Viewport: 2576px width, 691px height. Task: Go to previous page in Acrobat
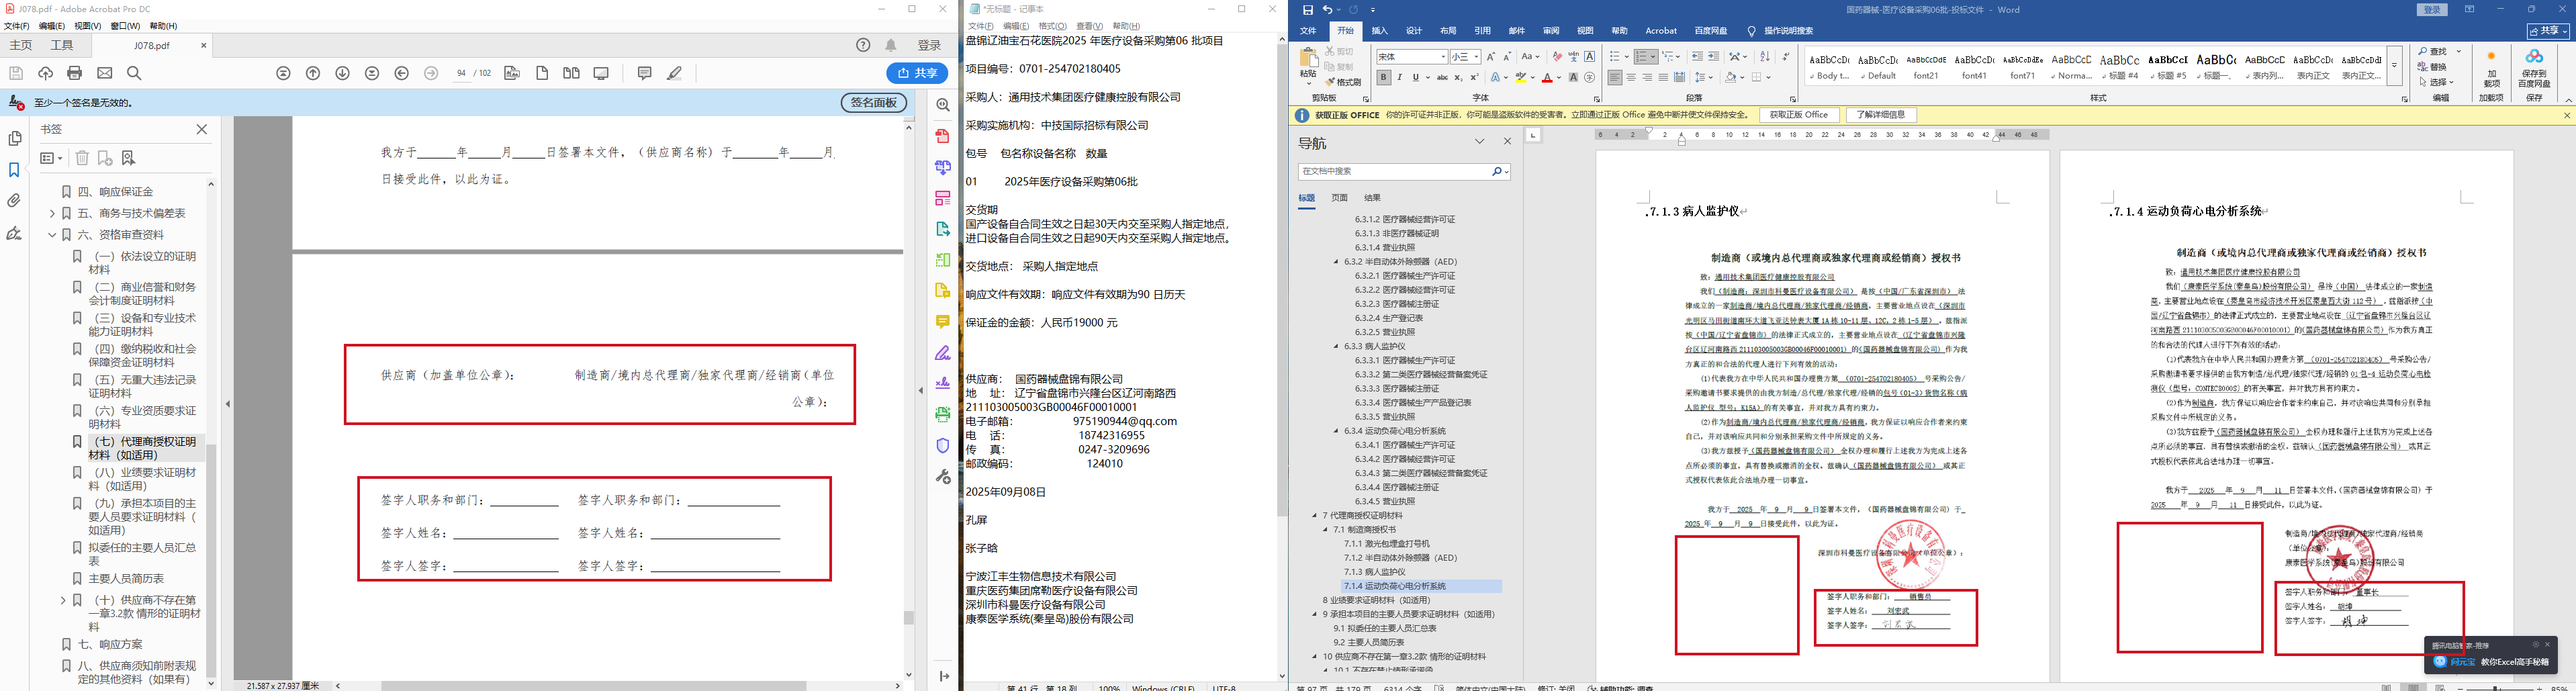313,73
